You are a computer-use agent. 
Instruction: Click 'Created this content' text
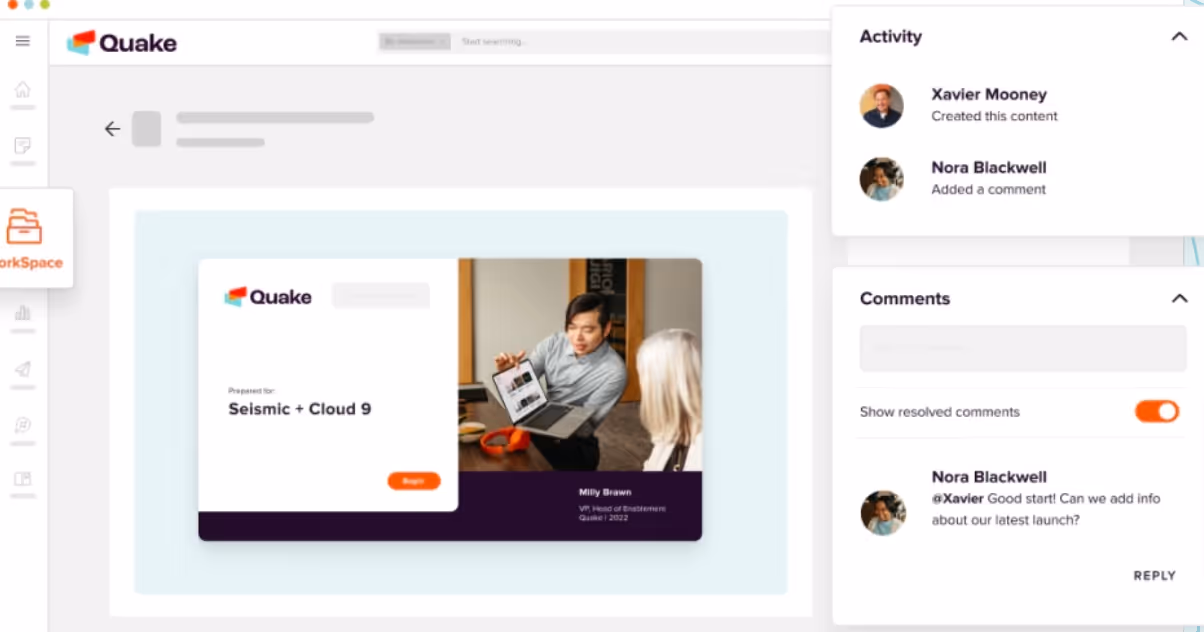tap(994, 116)
